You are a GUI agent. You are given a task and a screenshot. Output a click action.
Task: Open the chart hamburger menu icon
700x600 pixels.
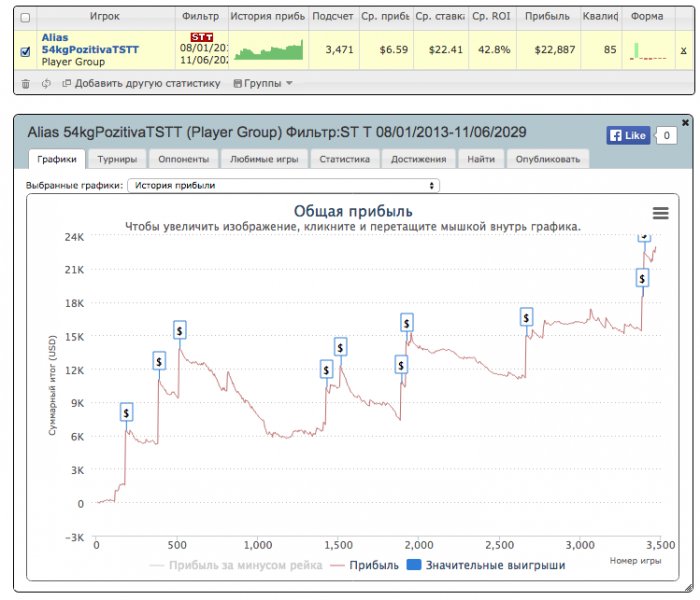click(660, 213)
